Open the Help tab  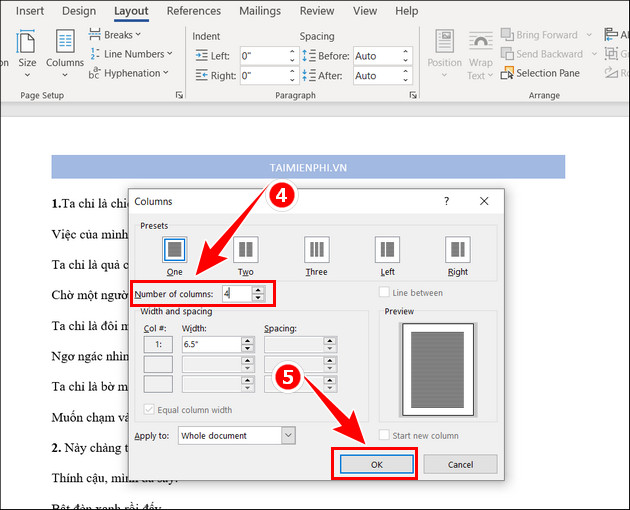407,11
